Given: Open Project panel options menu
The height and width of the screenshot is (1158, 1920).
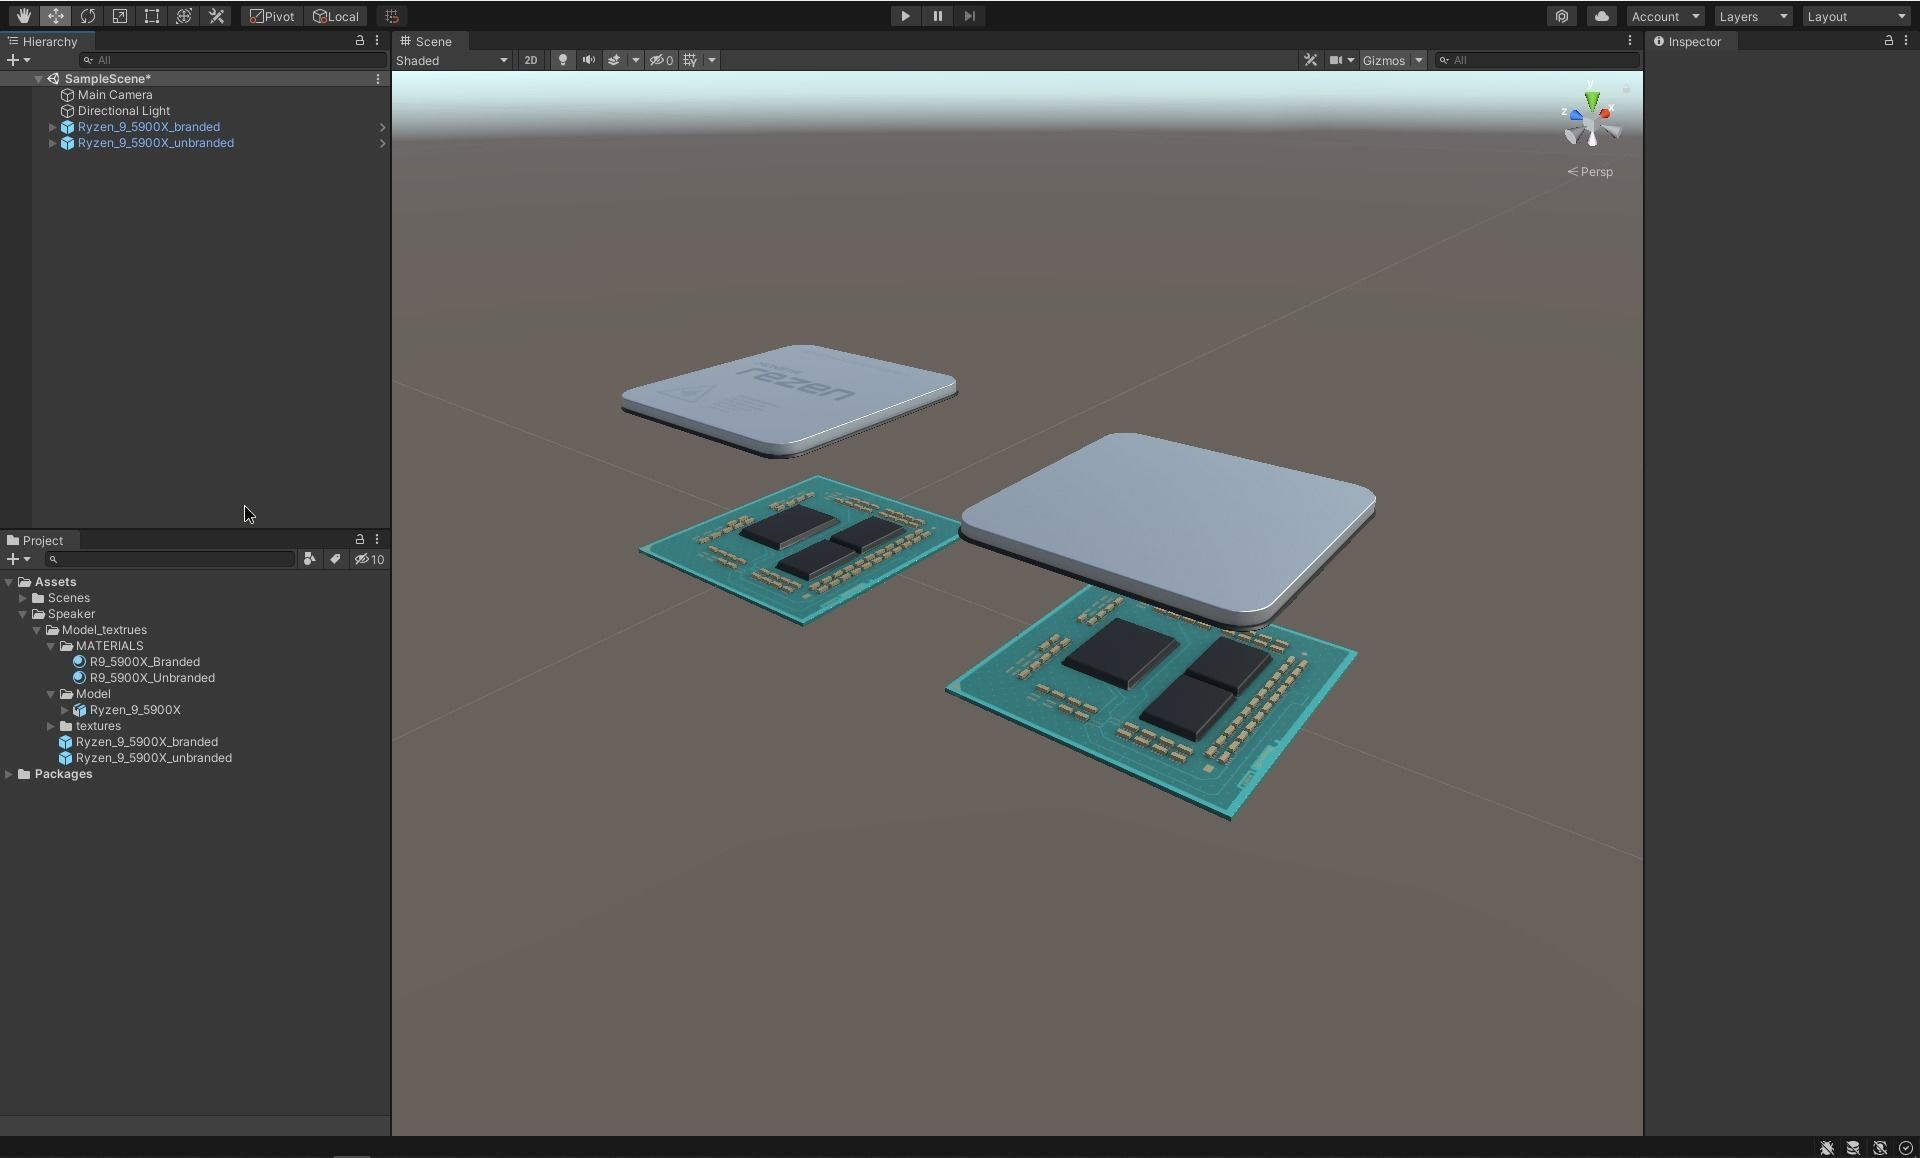Looking at the screenshot, I should coord(377,539).
